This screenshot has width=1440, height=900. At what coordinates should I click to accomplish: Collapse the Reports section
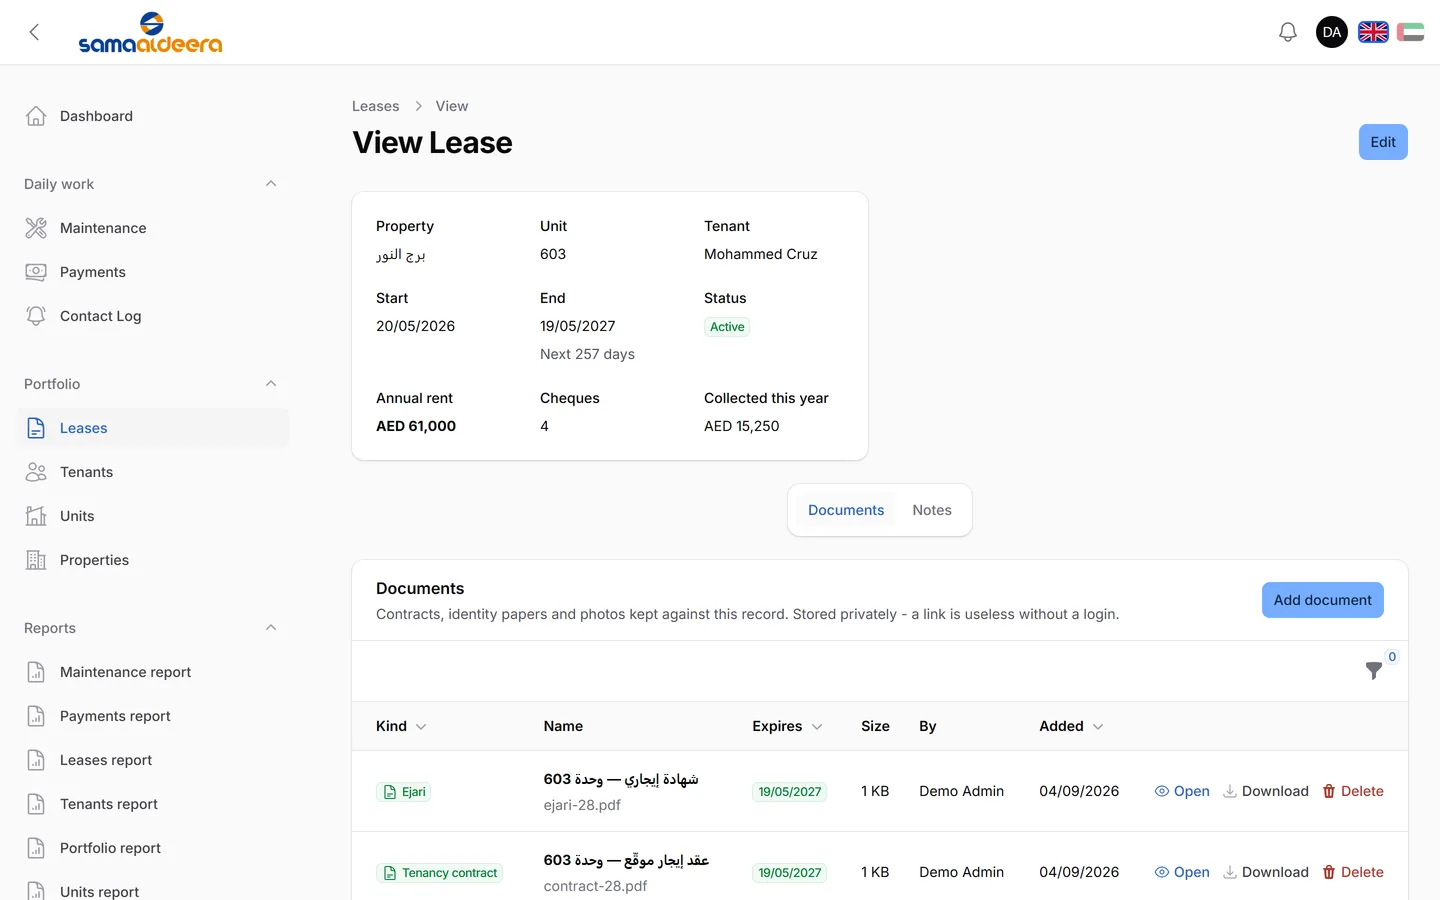pos(271,628)
